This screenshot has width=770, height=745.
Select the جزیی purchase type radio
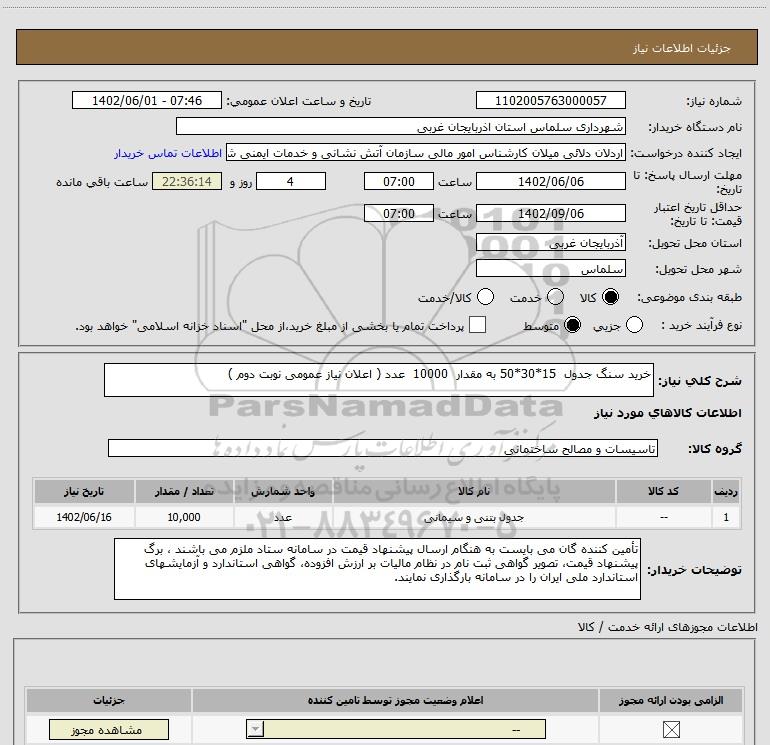(x=634, y=325)
